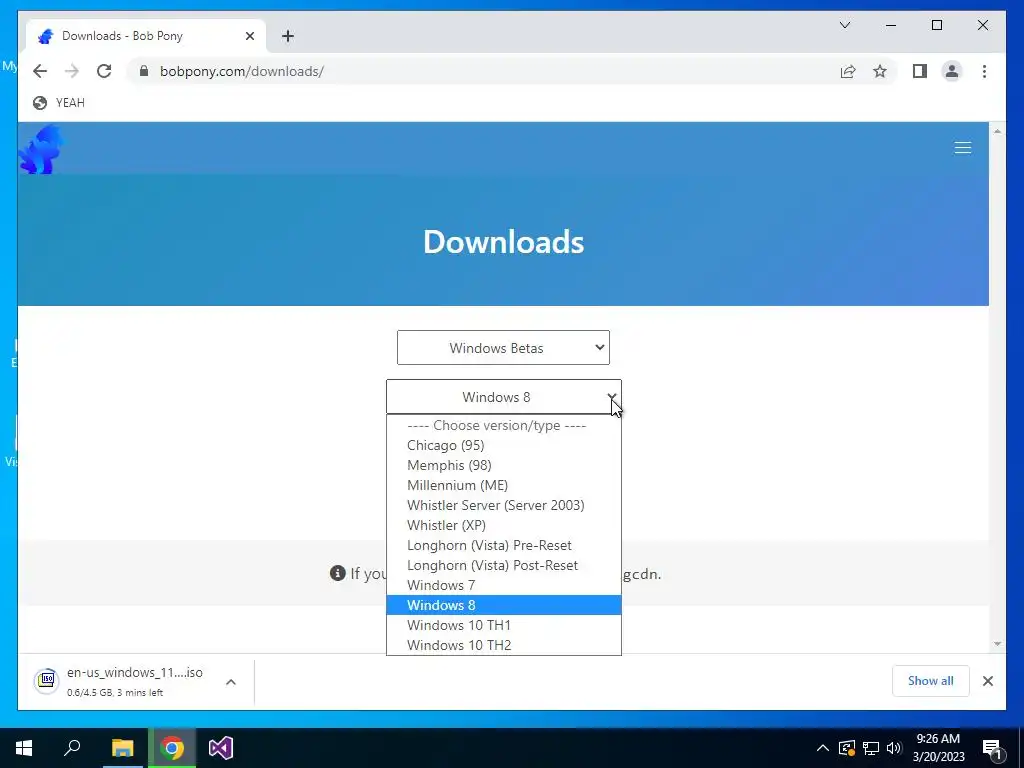Click the ISO file icon in download bar
The height and width of the screenshot is (768, 1024).
coord(46,681)
